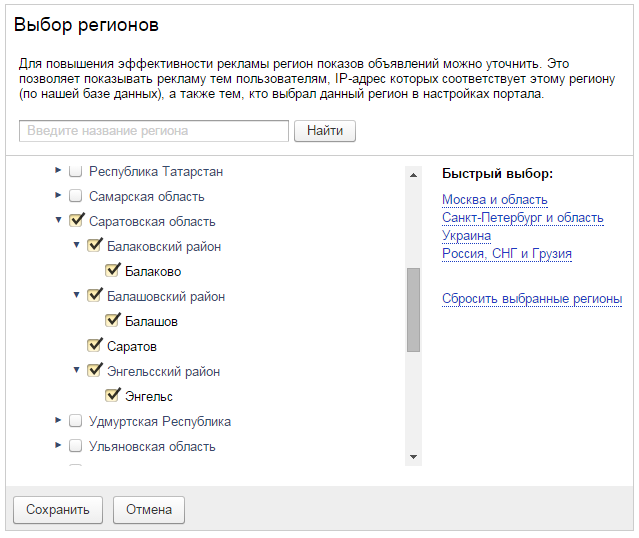
Task: Deselect the Саратов checkbox
Action: [x=94, y=346]
